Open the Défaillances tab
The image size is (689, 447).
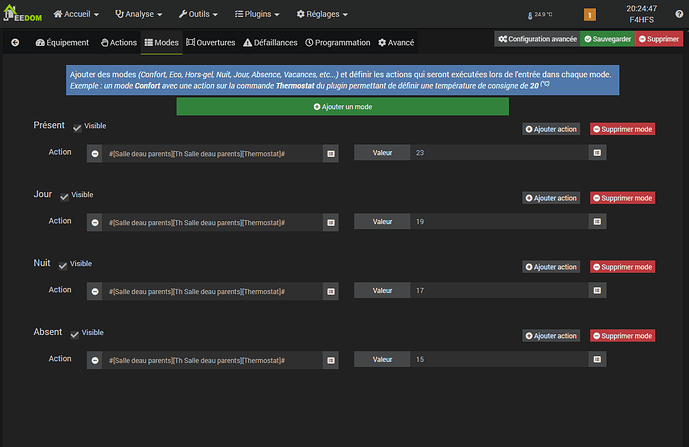270,43
